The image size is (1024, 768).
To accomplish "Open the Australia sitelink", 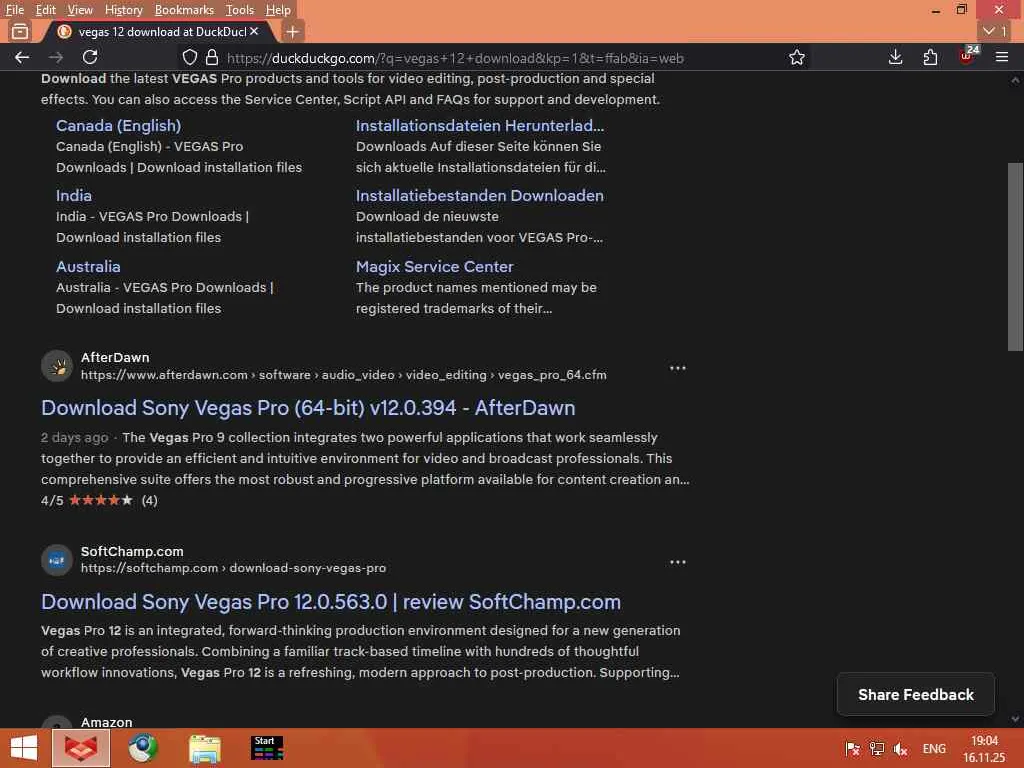I will tap(88, 266).
